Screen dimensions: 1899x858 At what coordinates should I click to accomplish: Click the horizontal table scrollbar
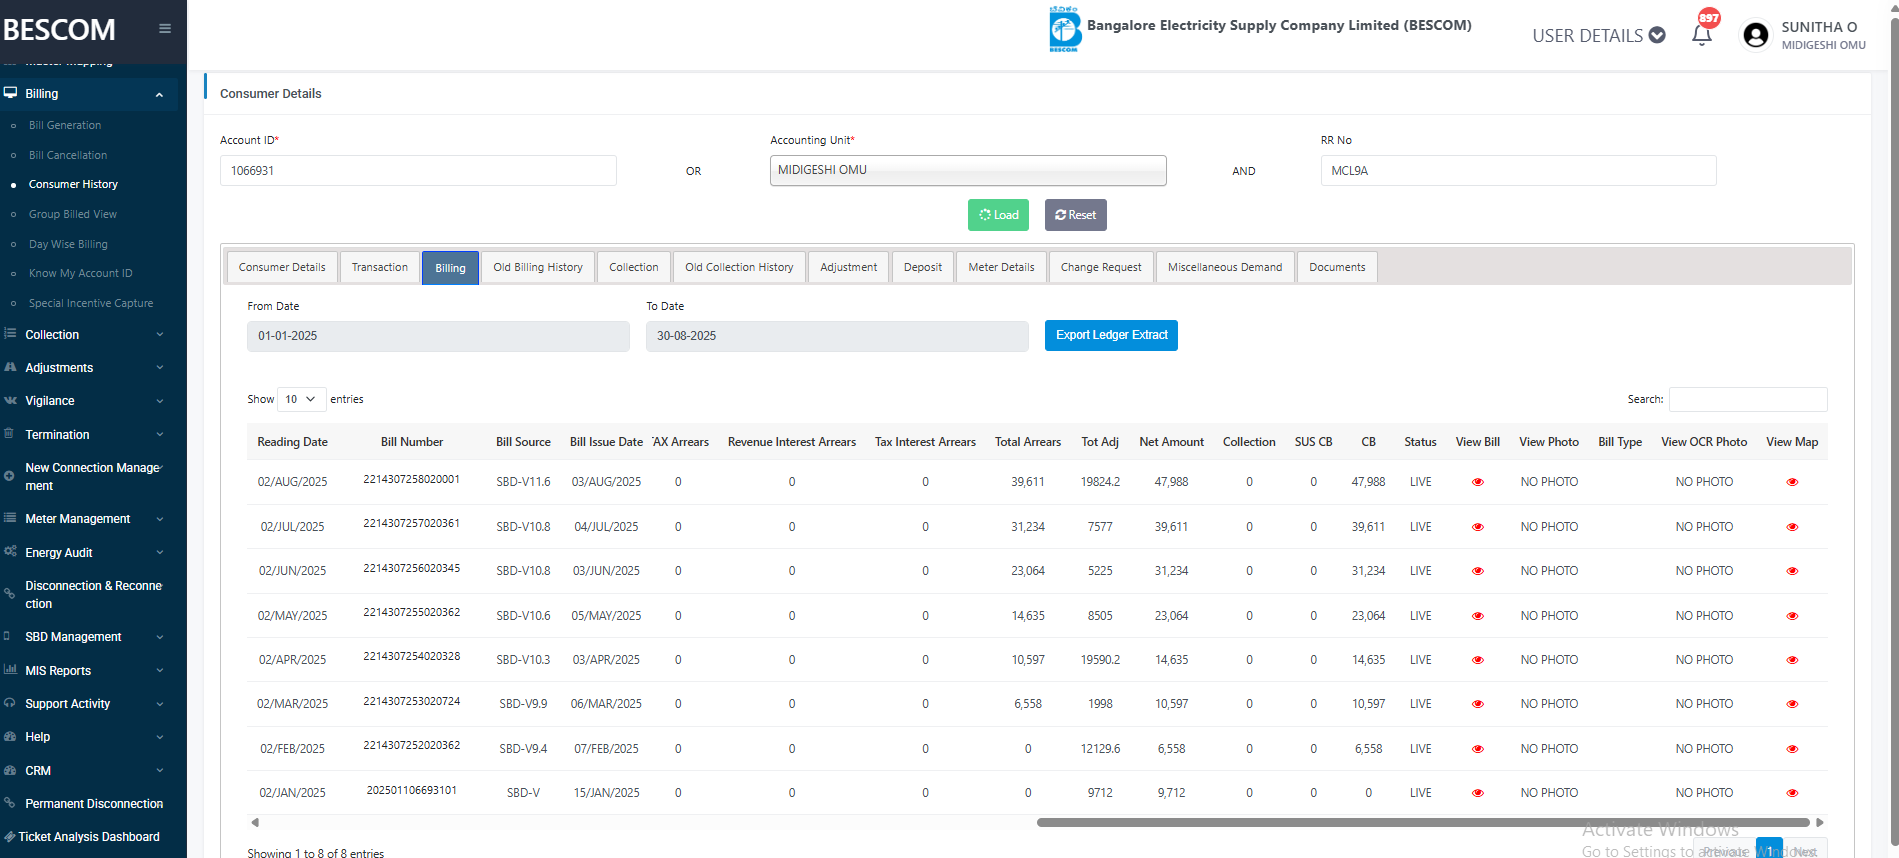pyautogui.click(x=1420, y=823)
